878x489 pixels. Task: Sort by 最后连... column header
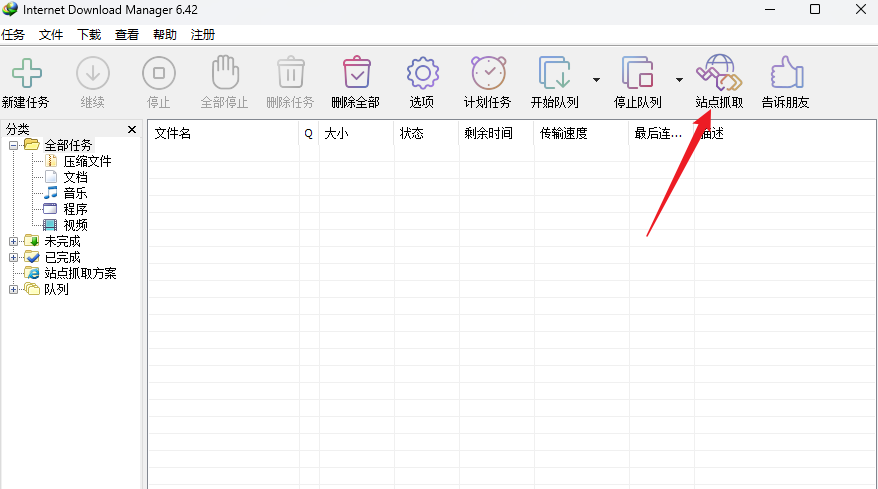tap(661, 133)
